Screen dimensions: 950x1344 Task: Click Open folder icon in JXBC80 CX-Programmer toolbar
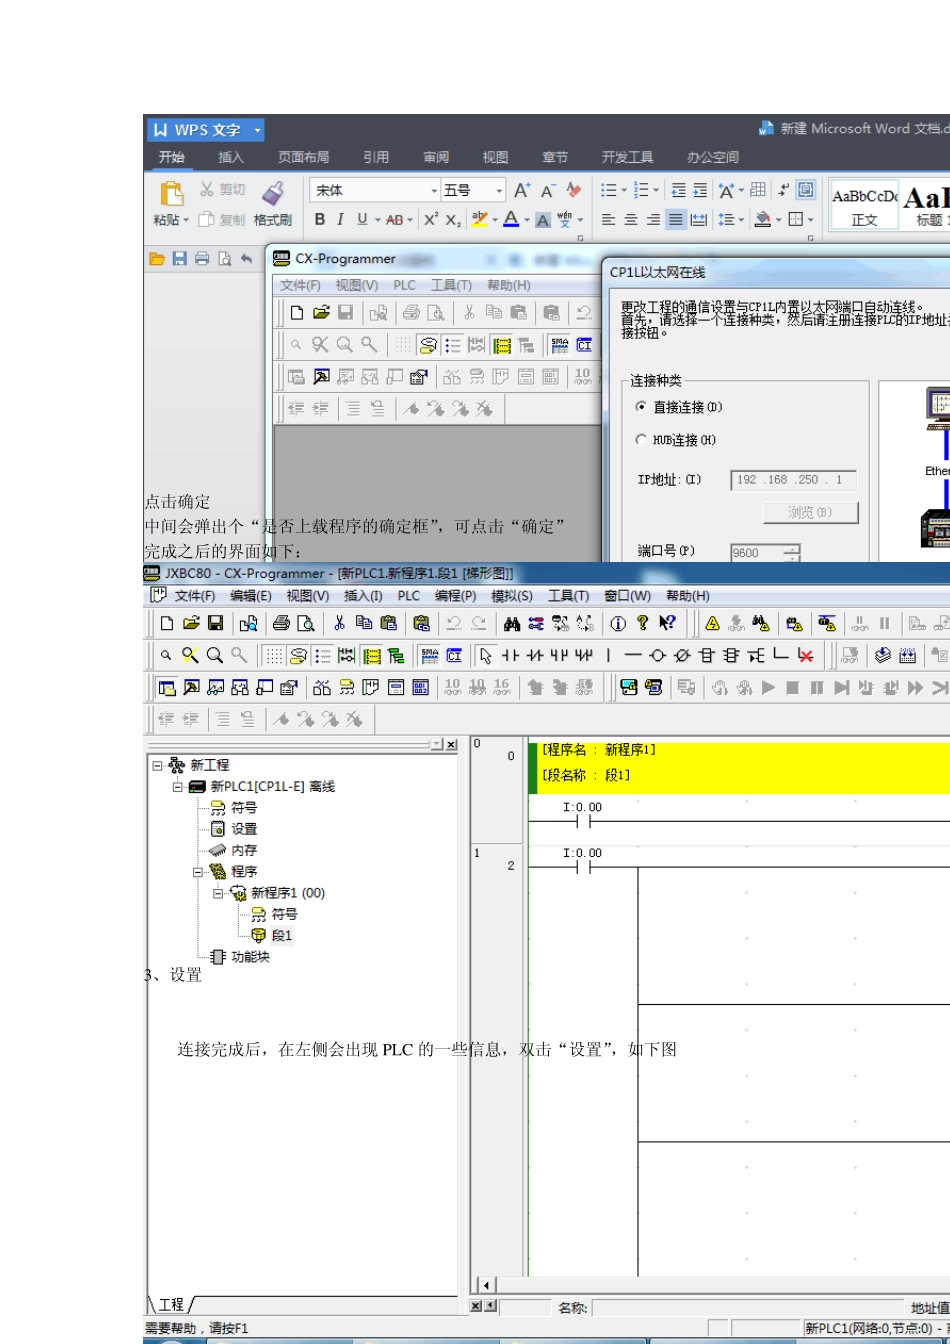click(190, 623)
